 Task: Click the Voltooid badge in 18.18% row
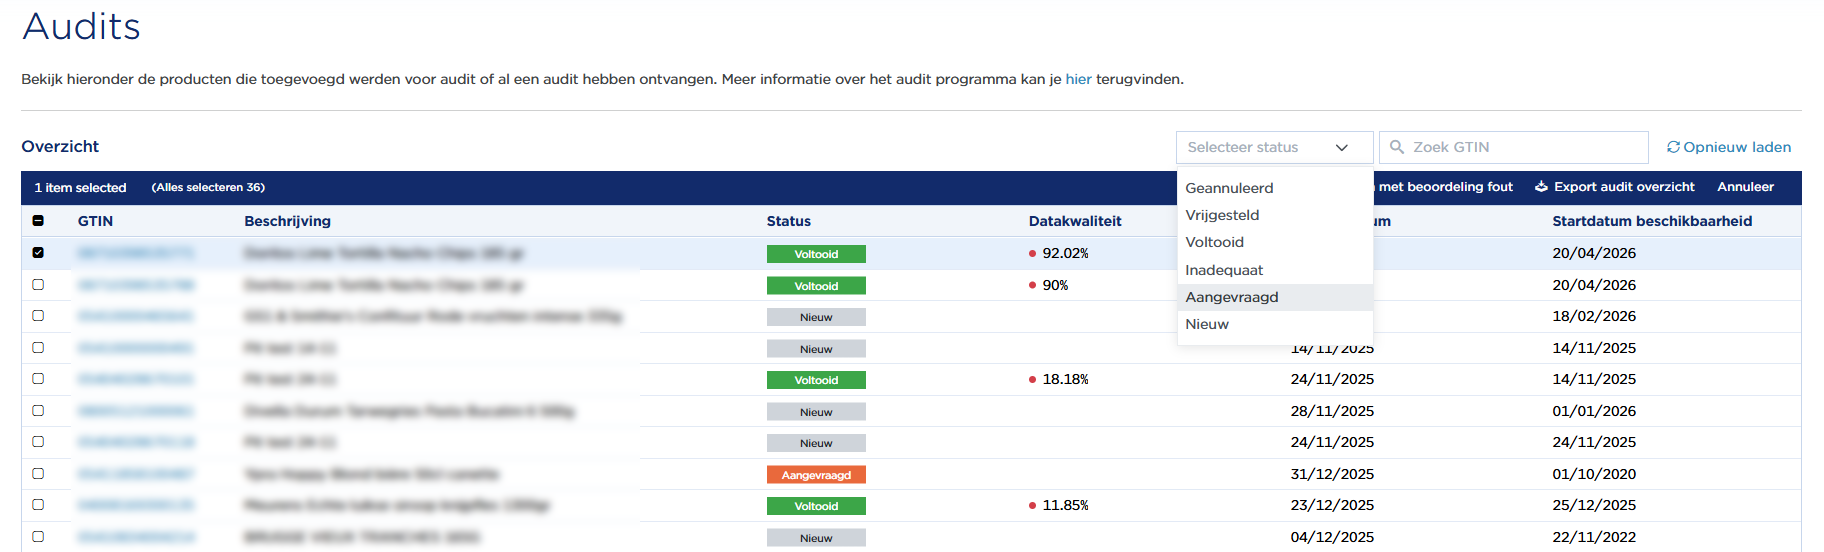click(x=816, y=380)
